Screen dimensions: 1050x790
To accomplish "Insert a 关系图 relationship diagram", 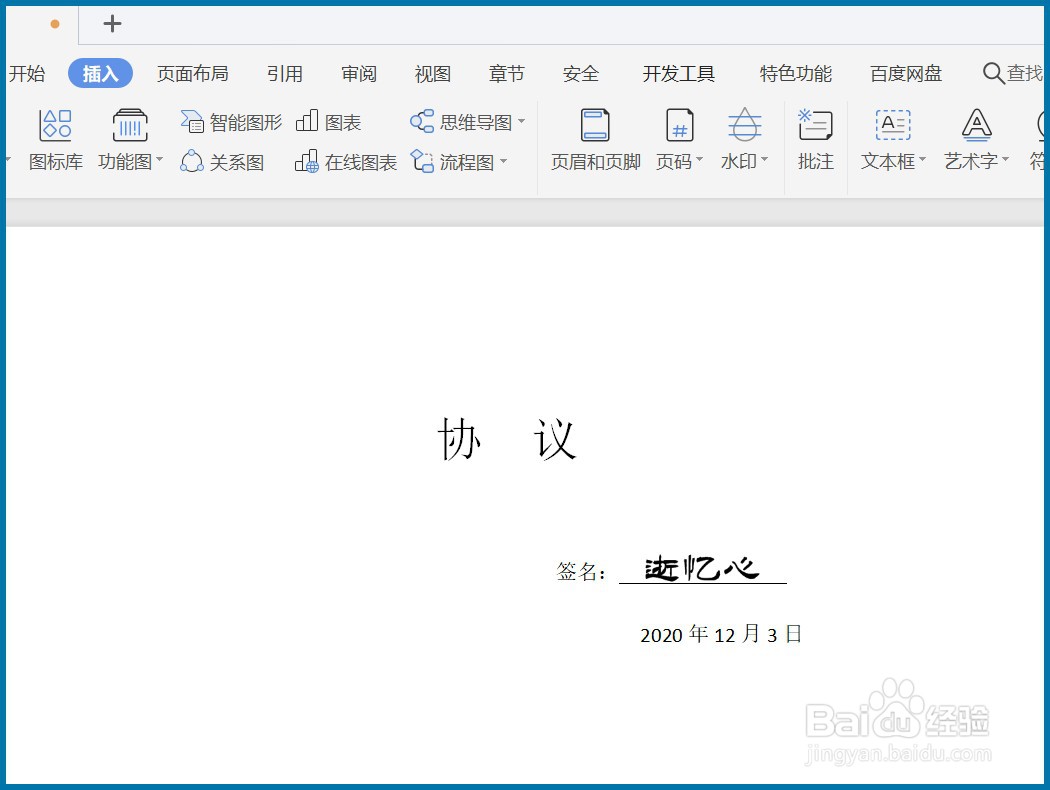I will click(x=222, y=162).
